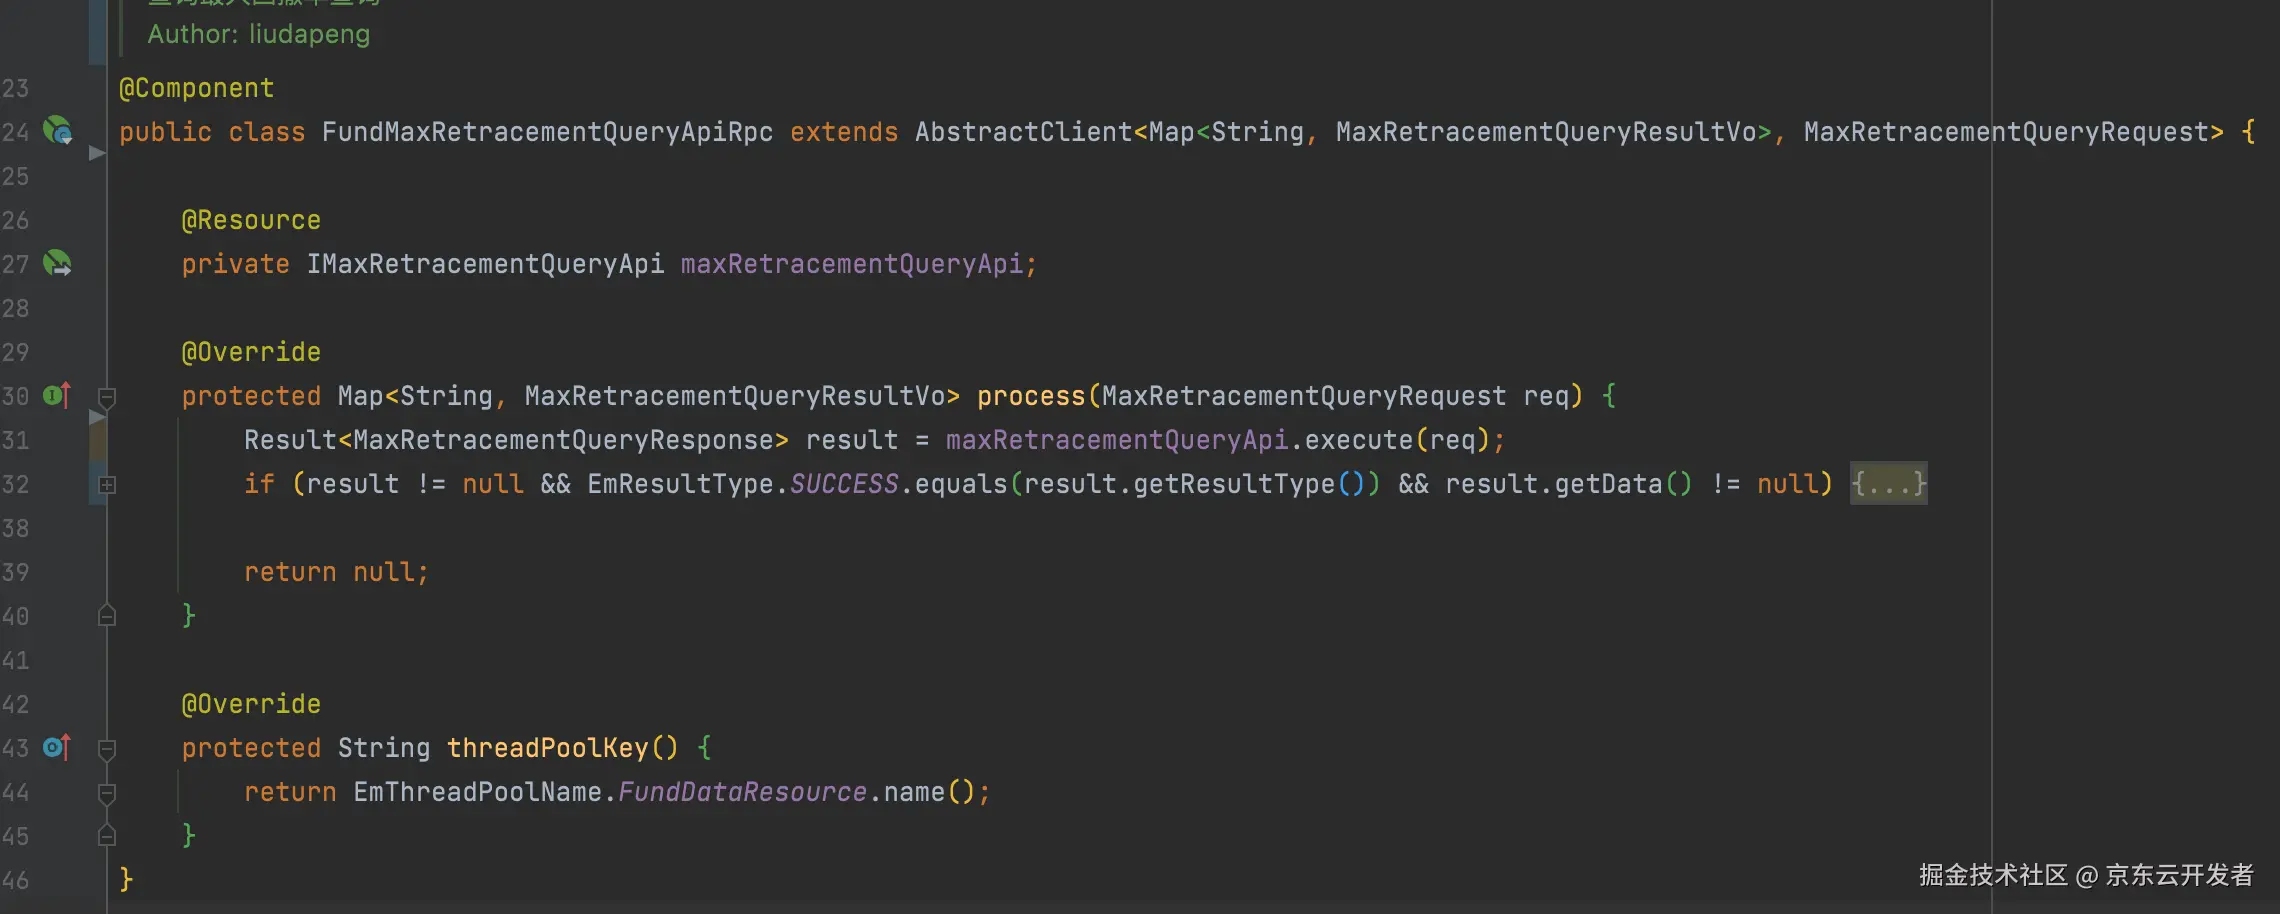Click the getData() call on line 32
The image size is (2280, 914).
(1624, 484)
